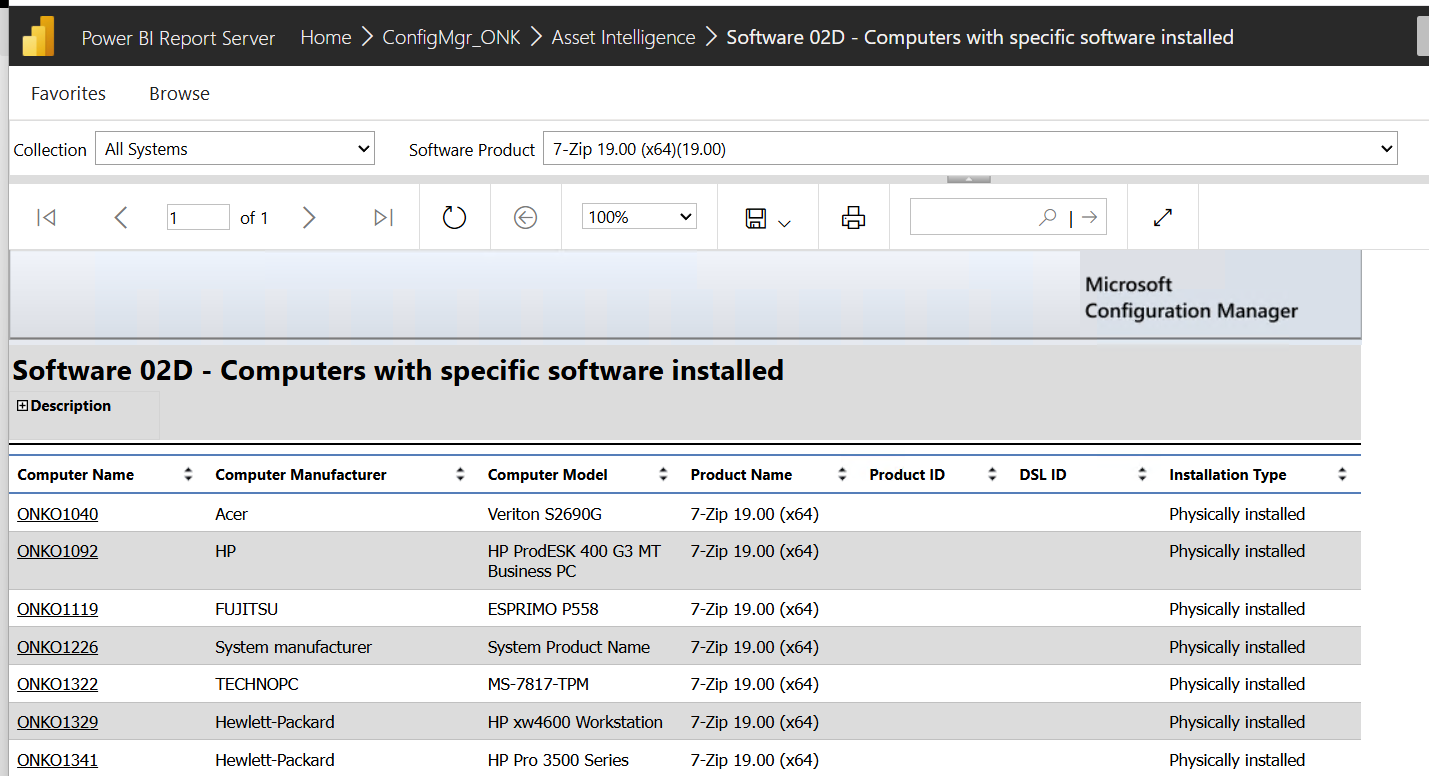Viewport: 1429px width, 776px height.
Task: Find next search result arrow
Action: click(1089, 217)
